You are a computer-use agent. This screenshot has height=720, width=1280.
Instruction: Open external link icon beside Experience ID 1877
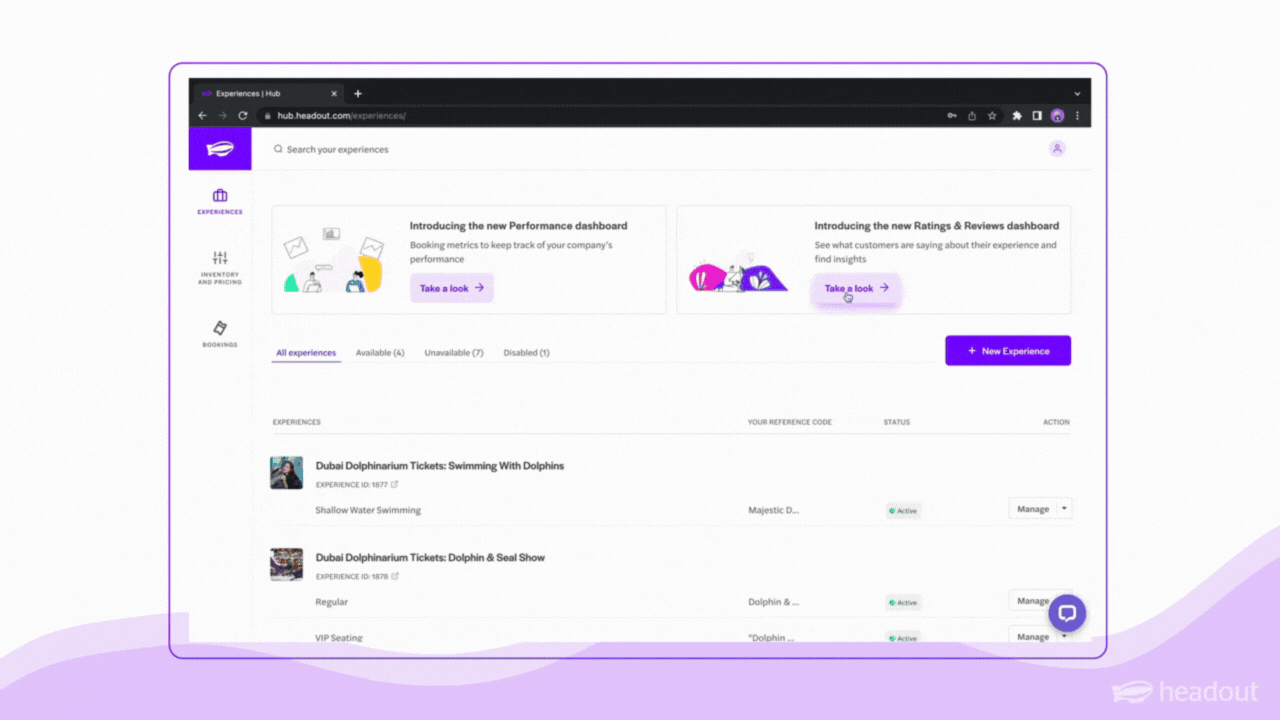(x=394, y=485)
